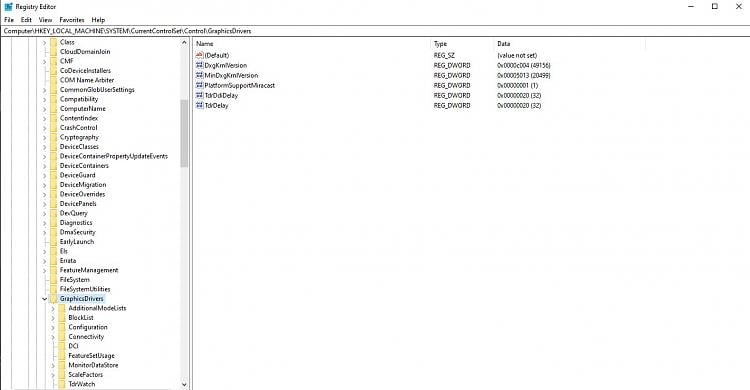Viewport: 750px width, 390px height.
Task: Click REG_SZ type of Default value
Action: click(x=444, y=55)
